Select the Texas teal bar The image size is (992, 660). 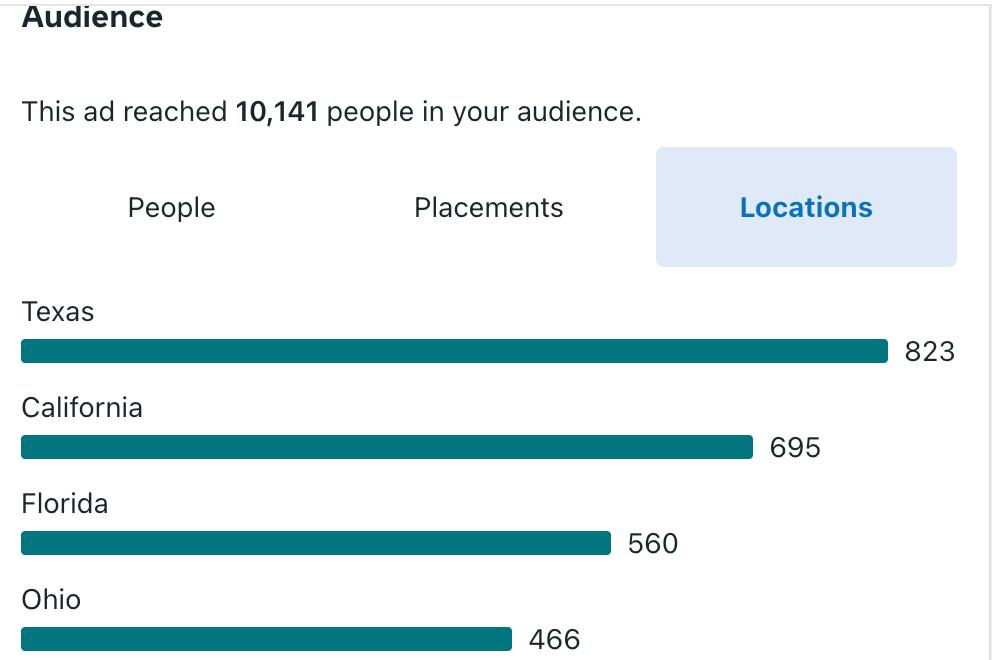(454, 351)
